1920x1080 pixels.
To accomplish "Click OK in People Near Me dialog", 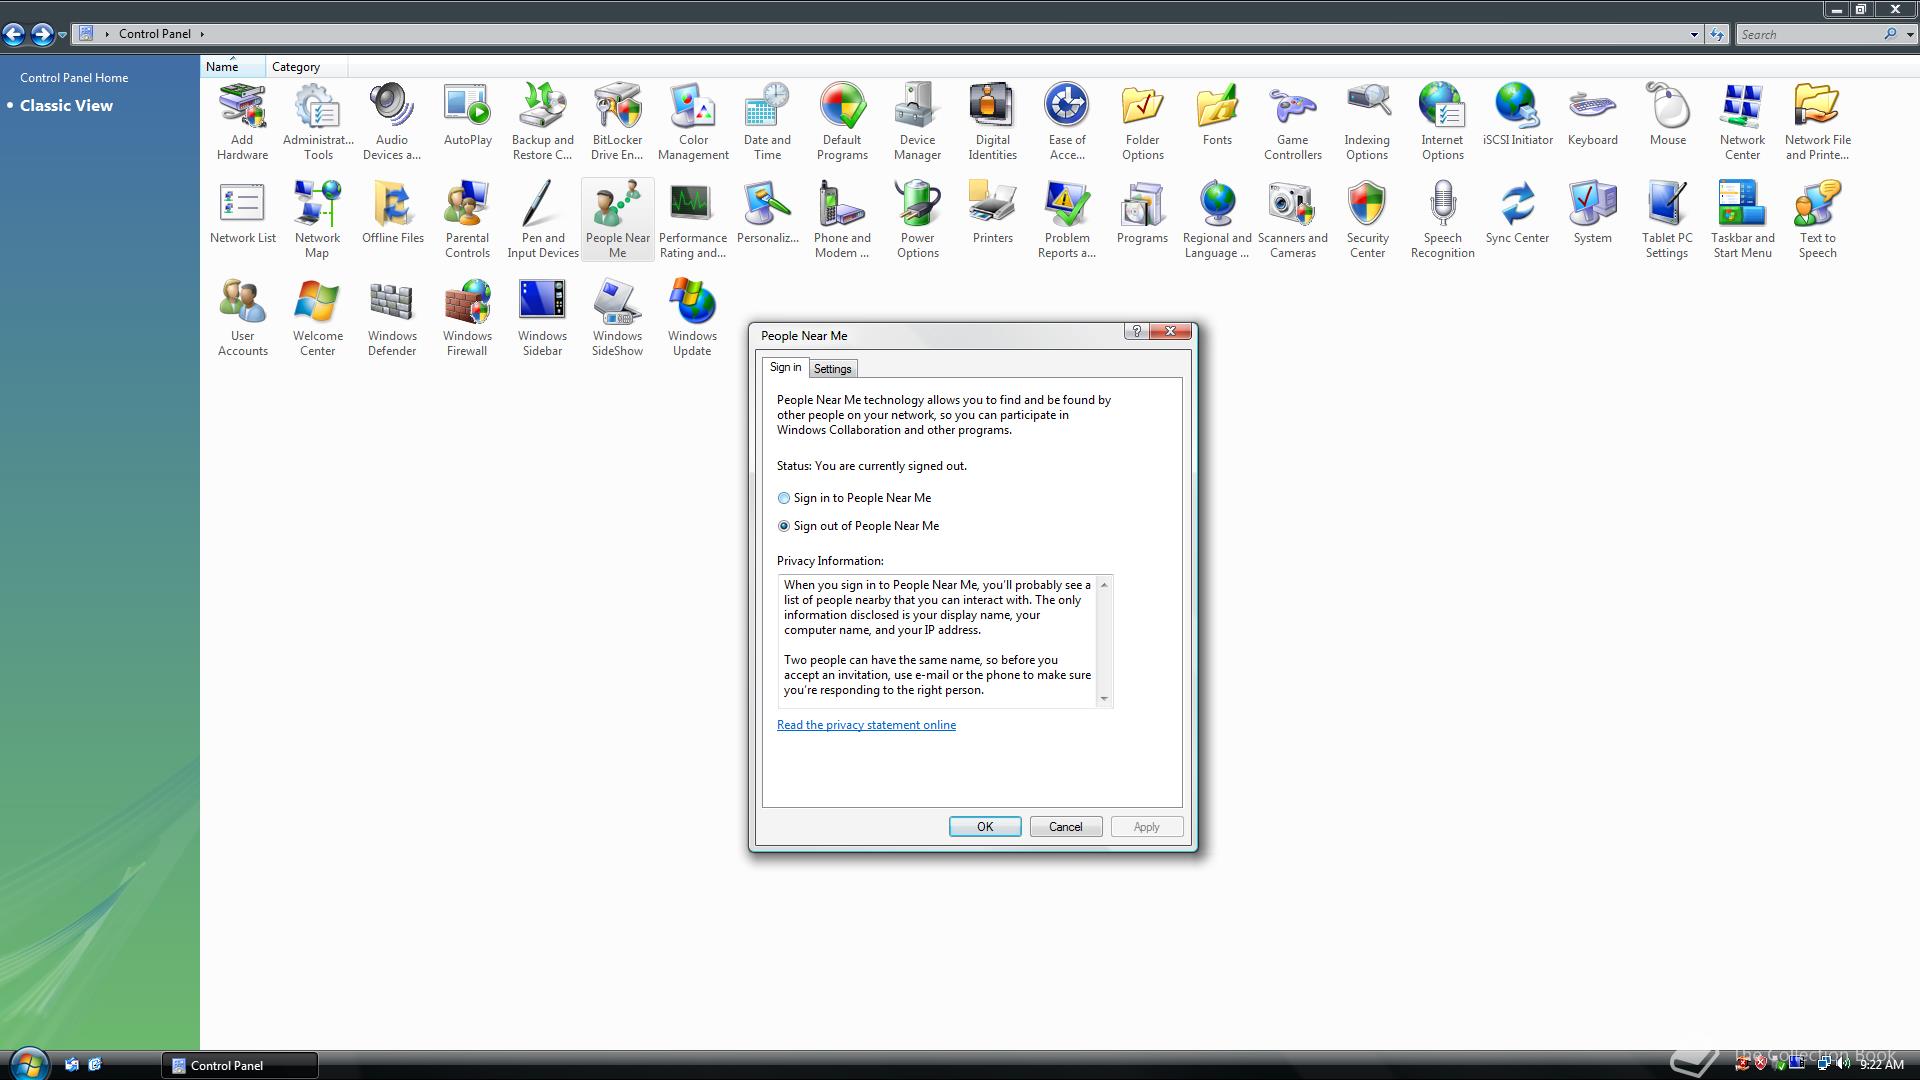I will point(985,827).
